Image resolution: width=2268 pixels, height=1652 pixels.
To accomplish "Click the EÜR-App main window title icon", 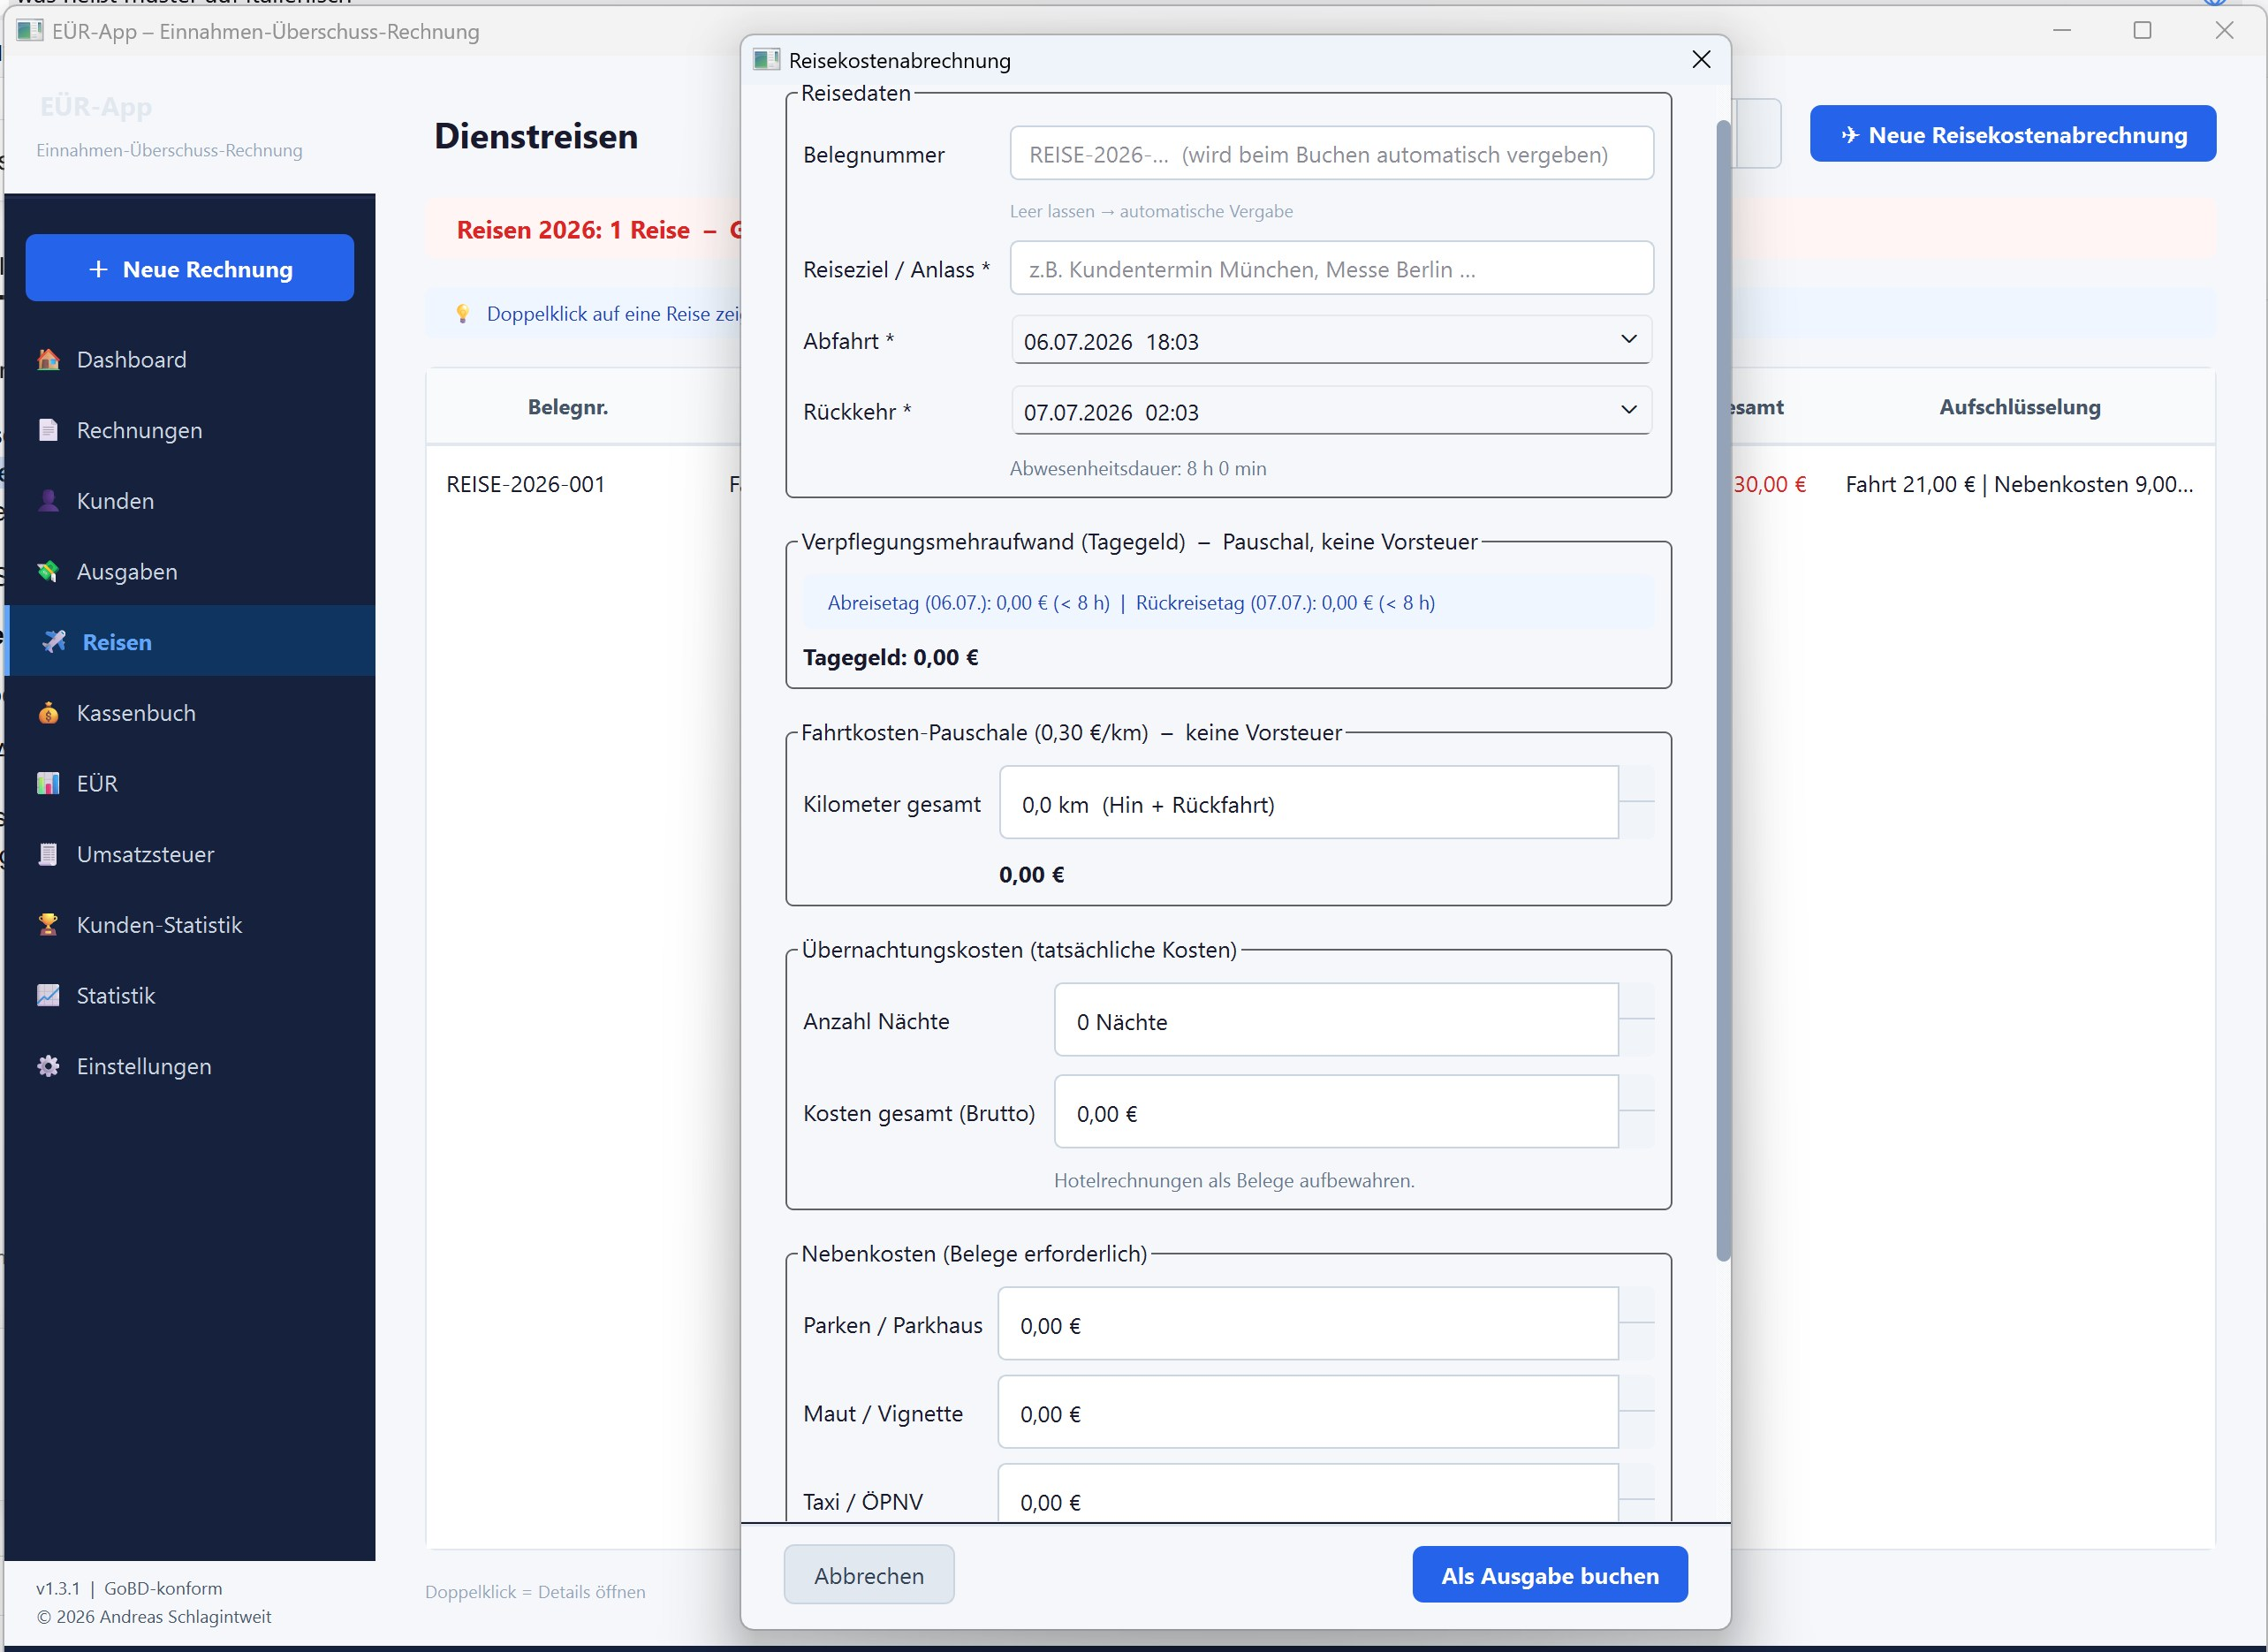I will (x=30, y=31).
